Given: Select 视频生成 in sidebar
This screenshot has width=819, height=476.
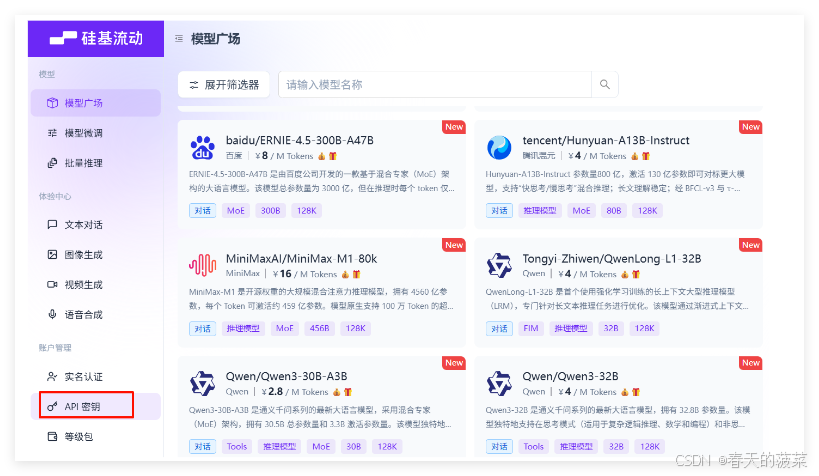Looking at the screenshot, I should (96, 285).
